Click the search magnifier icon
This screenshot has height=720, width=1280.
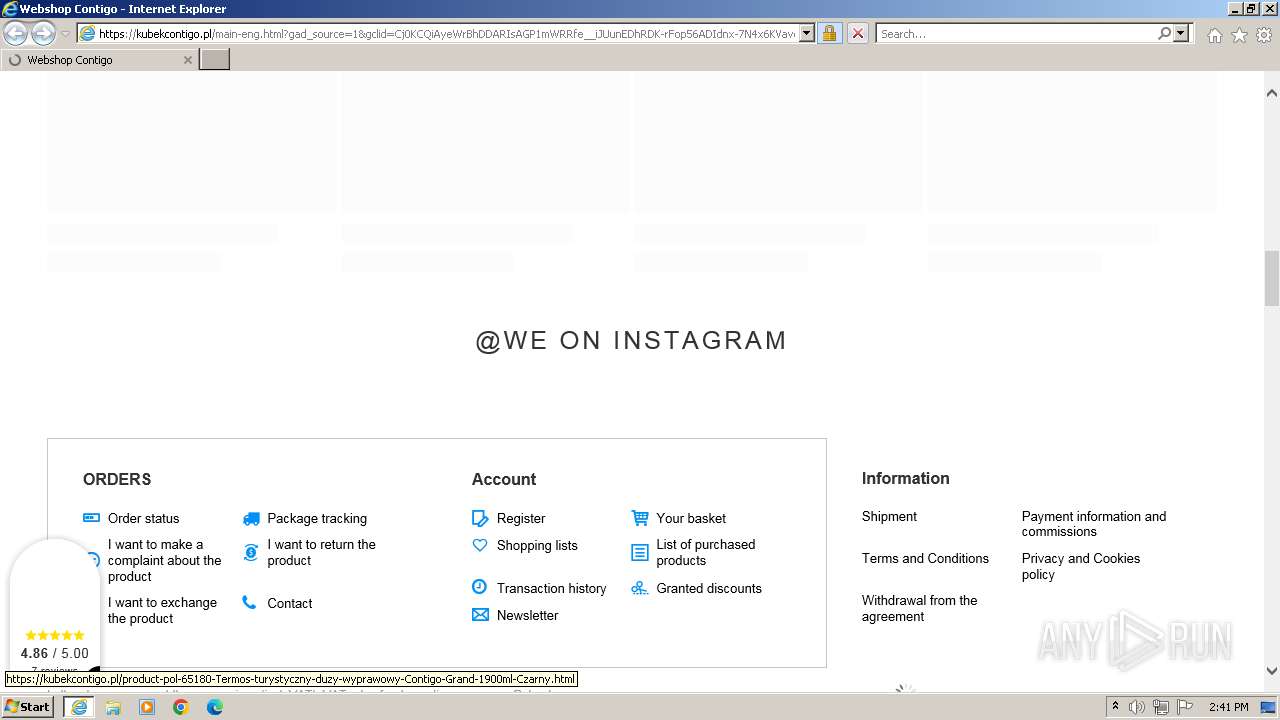coord(1164,33)
